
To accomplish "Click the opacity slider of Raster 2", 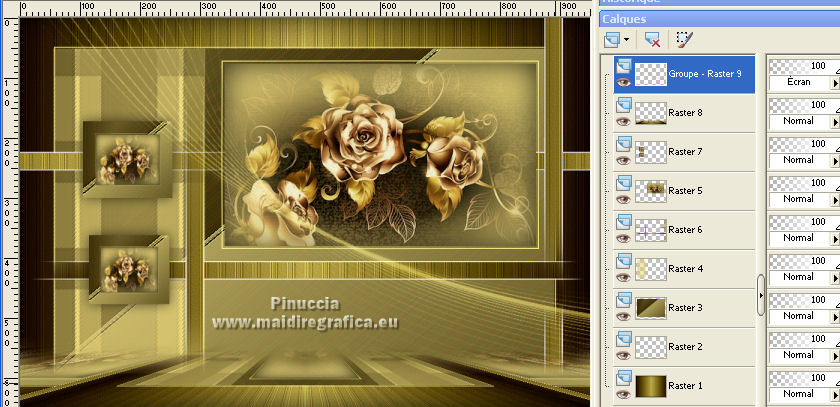I will [804, 341].
